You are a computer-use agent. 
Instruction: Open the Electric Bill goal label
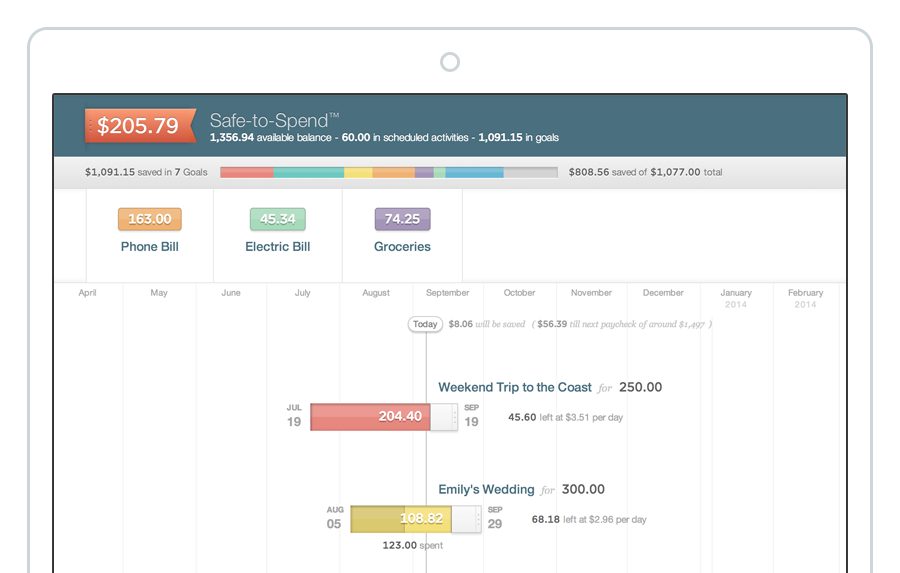(278, 246)
